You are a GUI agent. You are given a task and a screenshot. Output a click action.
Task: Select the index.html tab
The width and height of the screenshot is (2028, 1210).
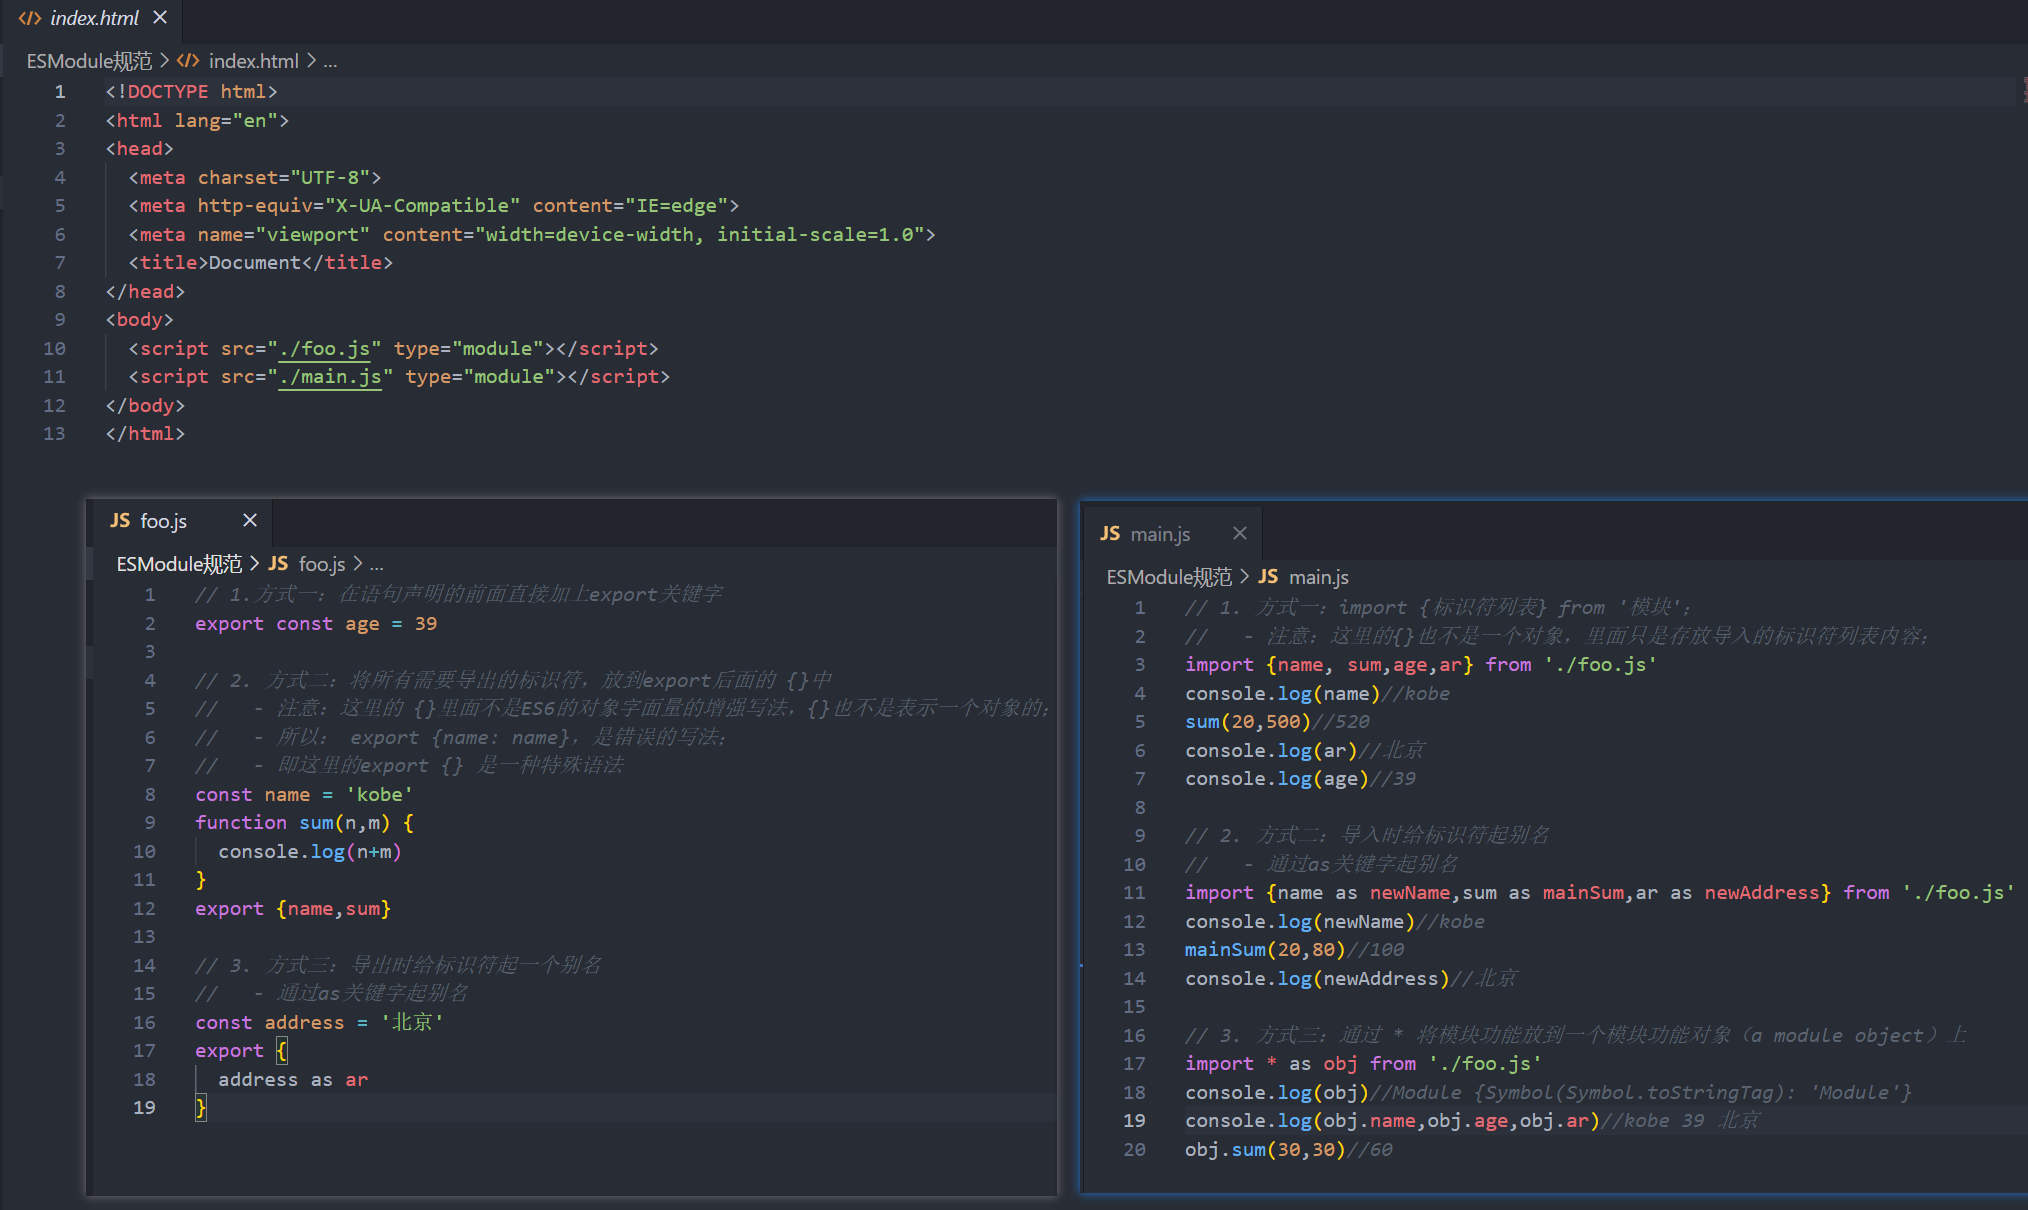94,18
